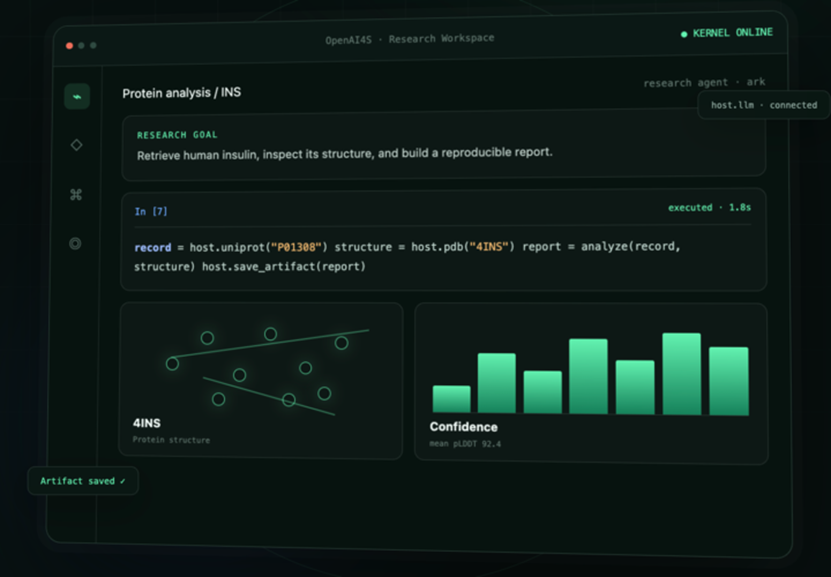Click the command-key sidebar icon
The image size is (831, 577).
pyautogui.click(x=76, y=194)
